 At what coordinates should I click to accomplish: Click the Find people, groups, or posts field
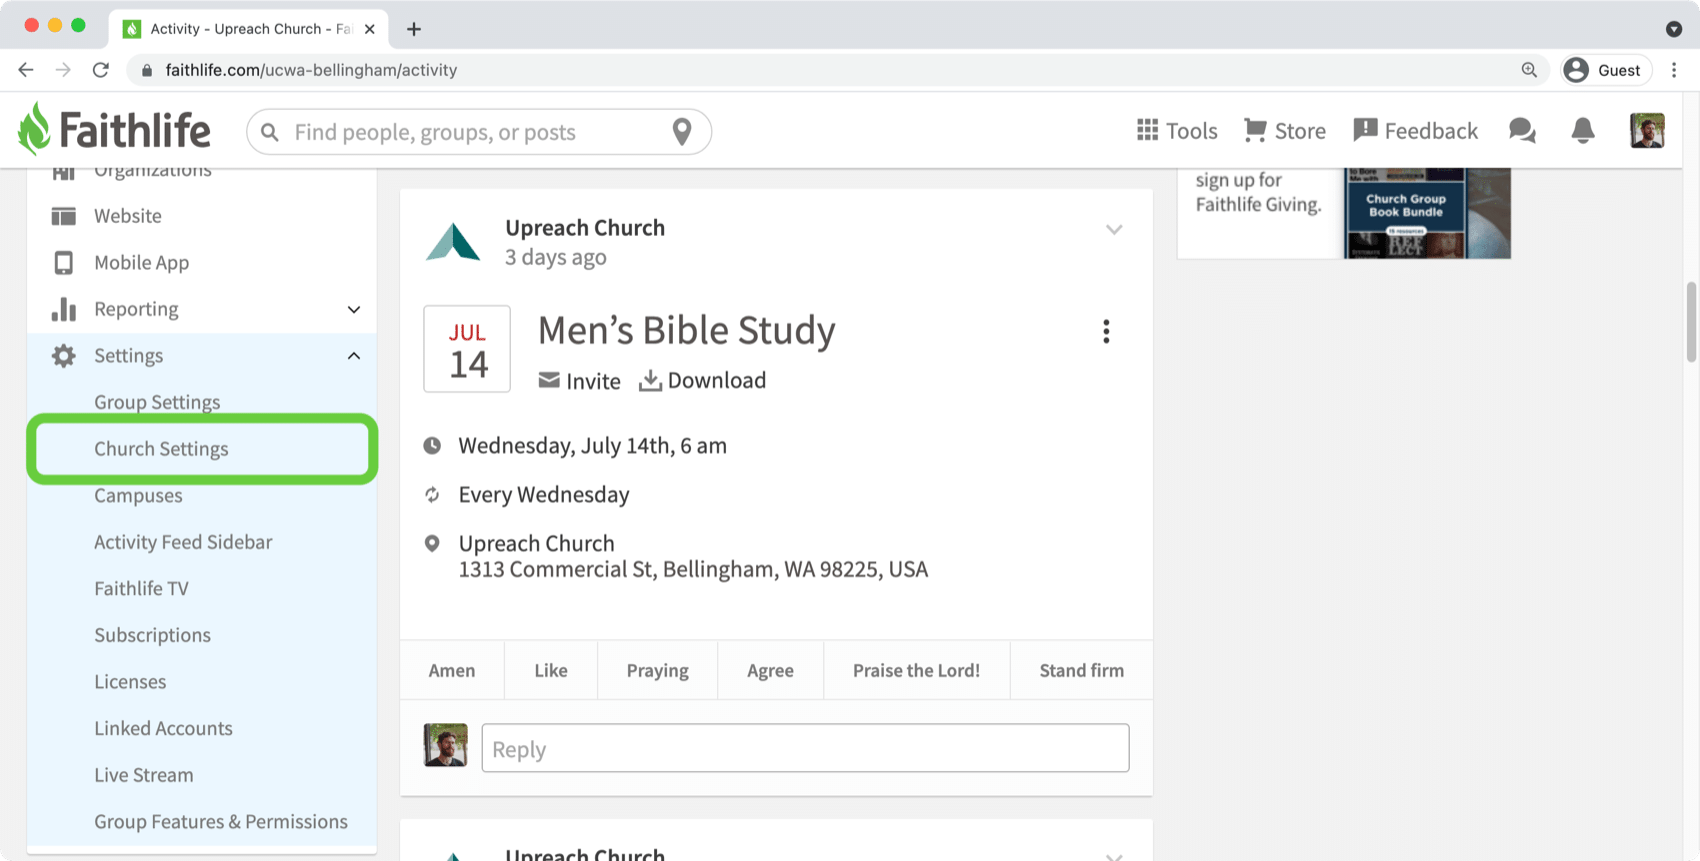(x=478, y=132)
